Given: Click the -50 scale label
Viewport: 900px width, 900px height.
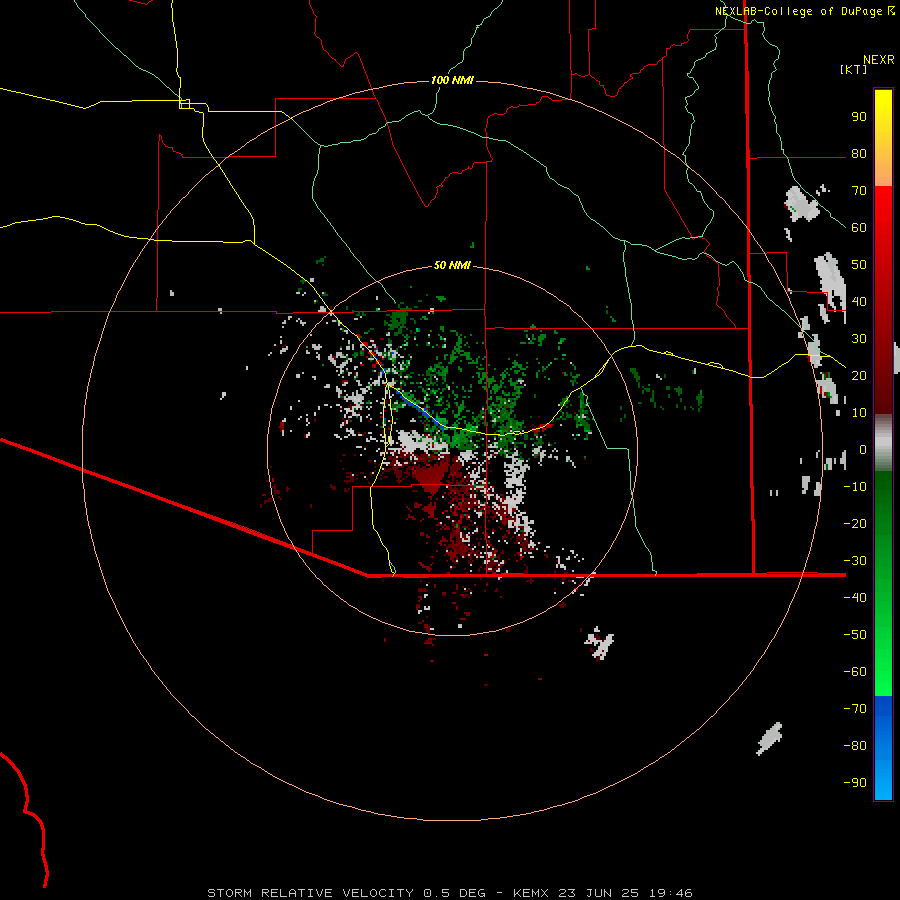Looking at the screenshot, I should (x=855, y=635).
